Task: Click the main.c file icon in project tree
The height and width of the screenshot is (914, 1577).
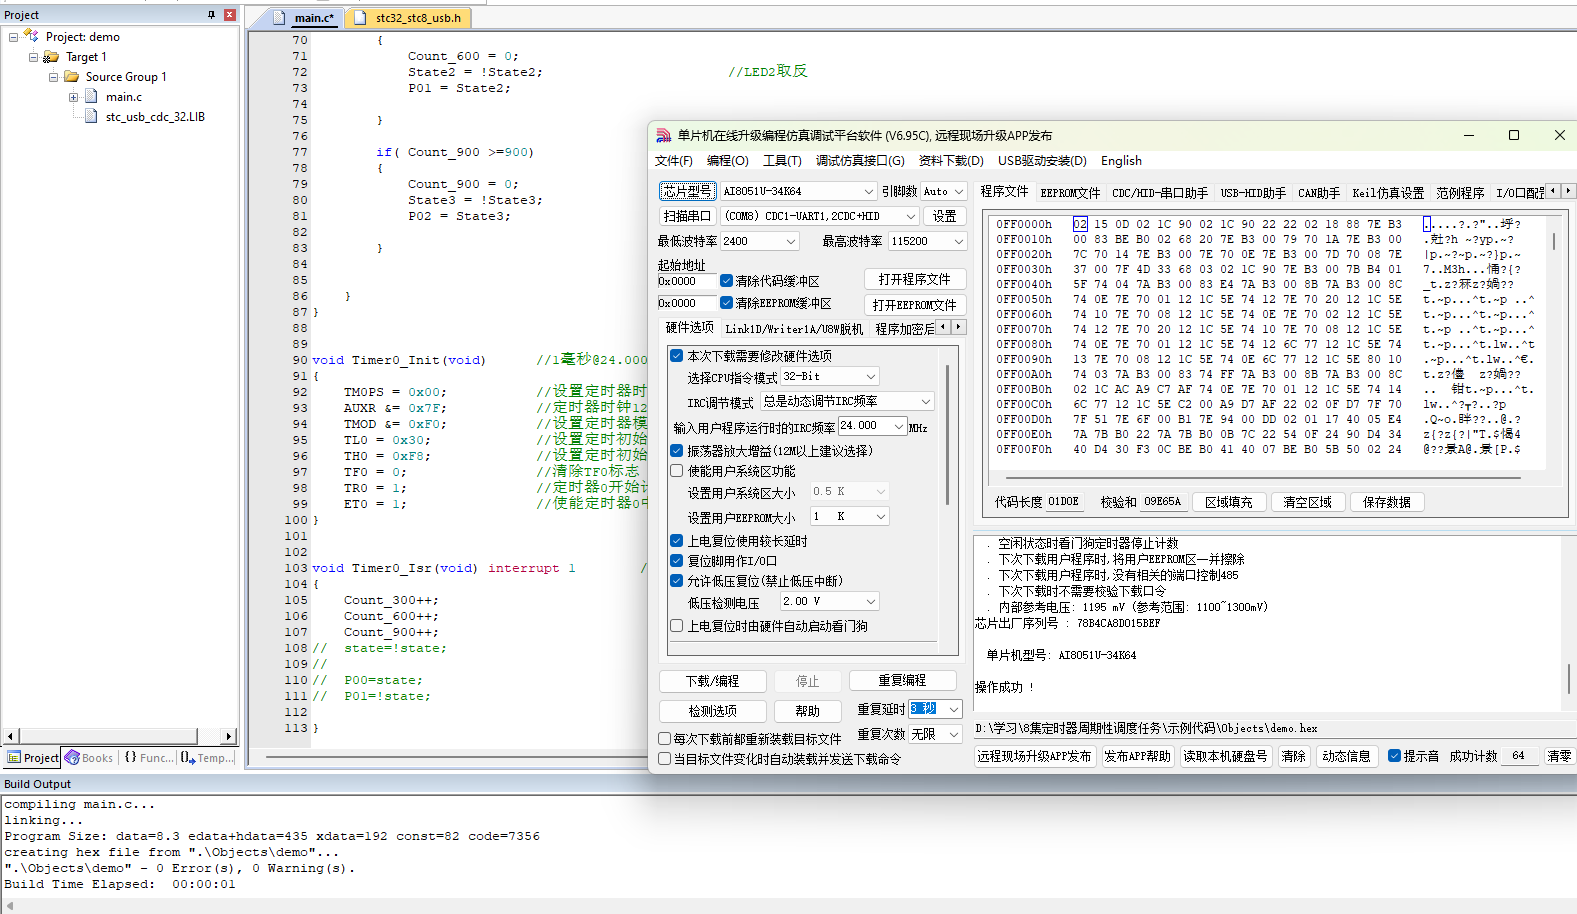Action: 92,96
